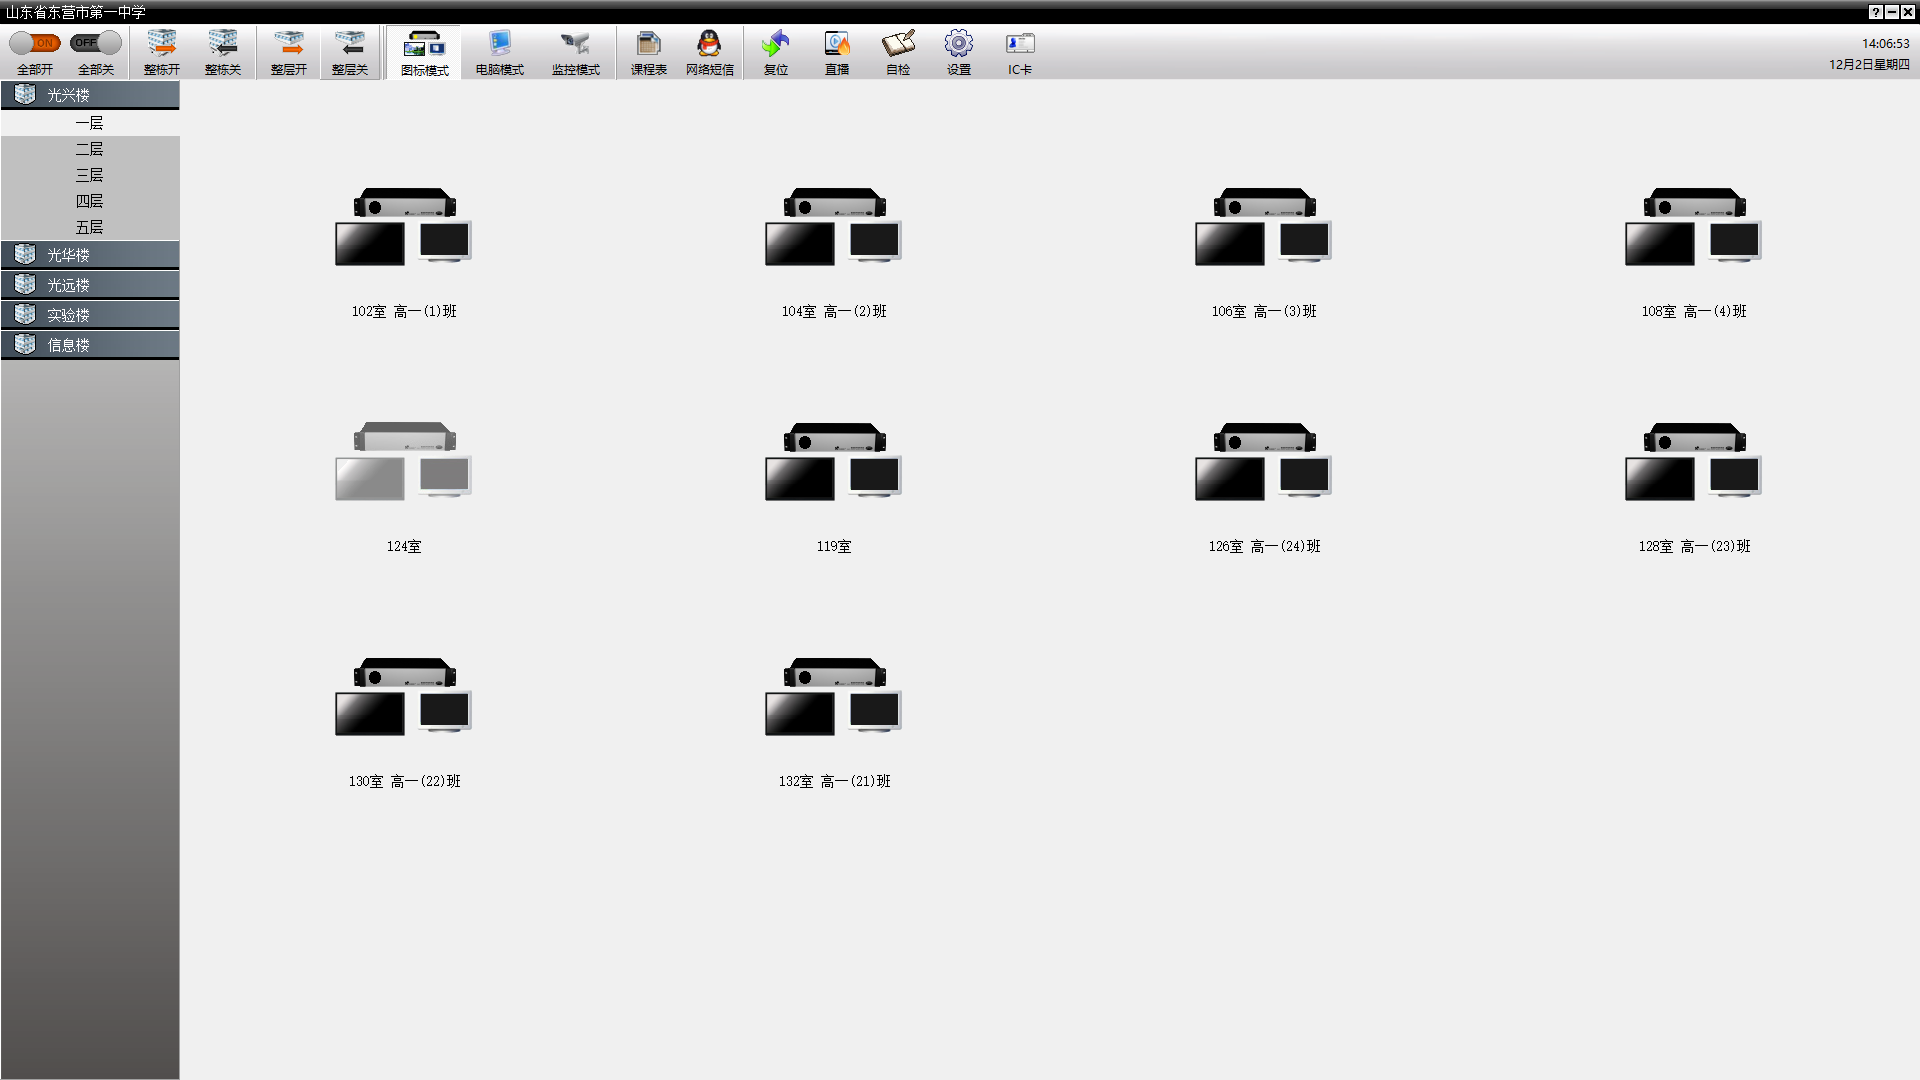The width and height of the screenshot is (1920, 1080).
Task: Open the 课程表 schedule icon
Action: coord(648,45)
